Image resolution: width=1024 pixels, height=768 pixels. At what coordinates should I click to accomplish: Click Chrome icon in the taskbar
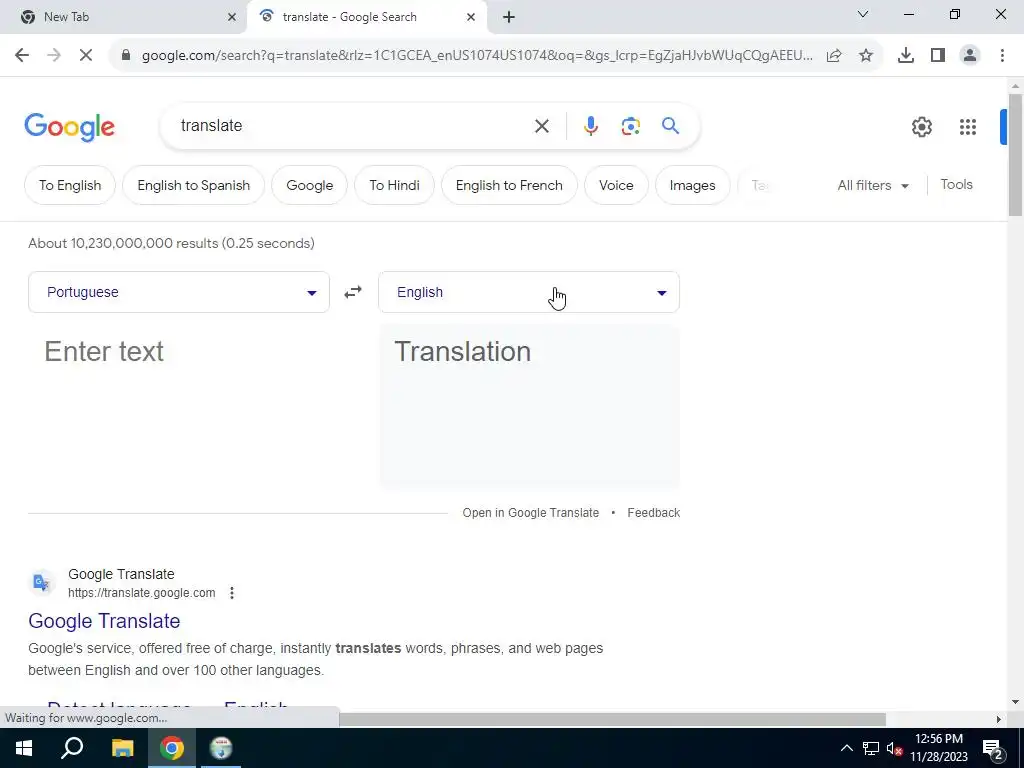coord(172,748)
